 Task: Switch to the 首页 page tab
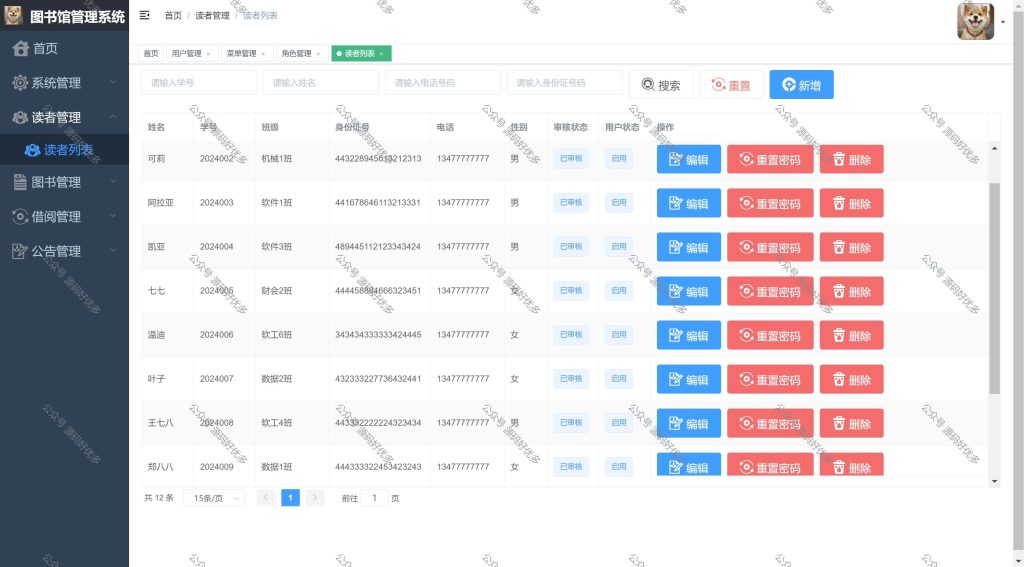click(151, 54)
